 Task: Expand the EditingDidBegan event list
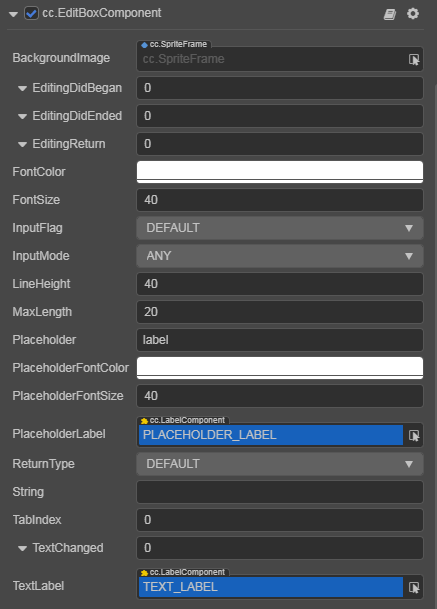22,89
